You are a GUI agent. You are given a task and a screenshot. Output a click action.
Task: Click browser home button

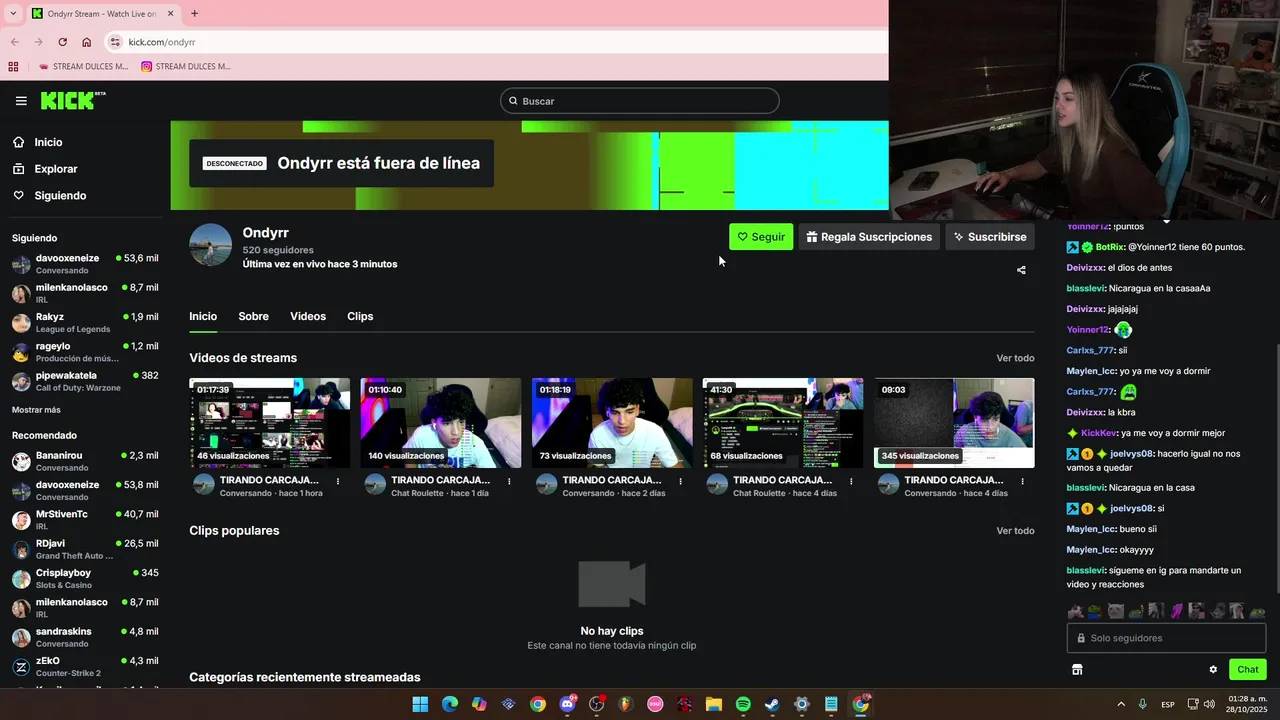(87, 42)
